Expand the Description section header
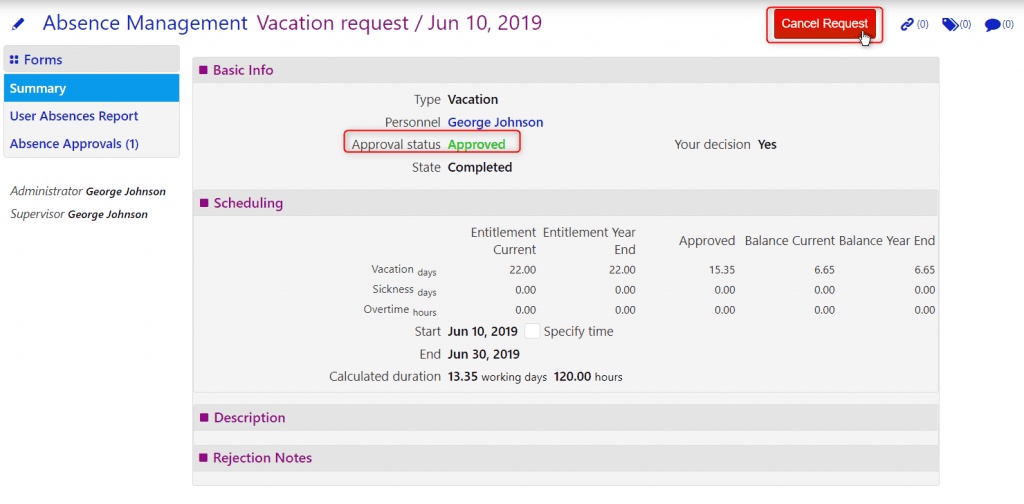 (566, 418)
